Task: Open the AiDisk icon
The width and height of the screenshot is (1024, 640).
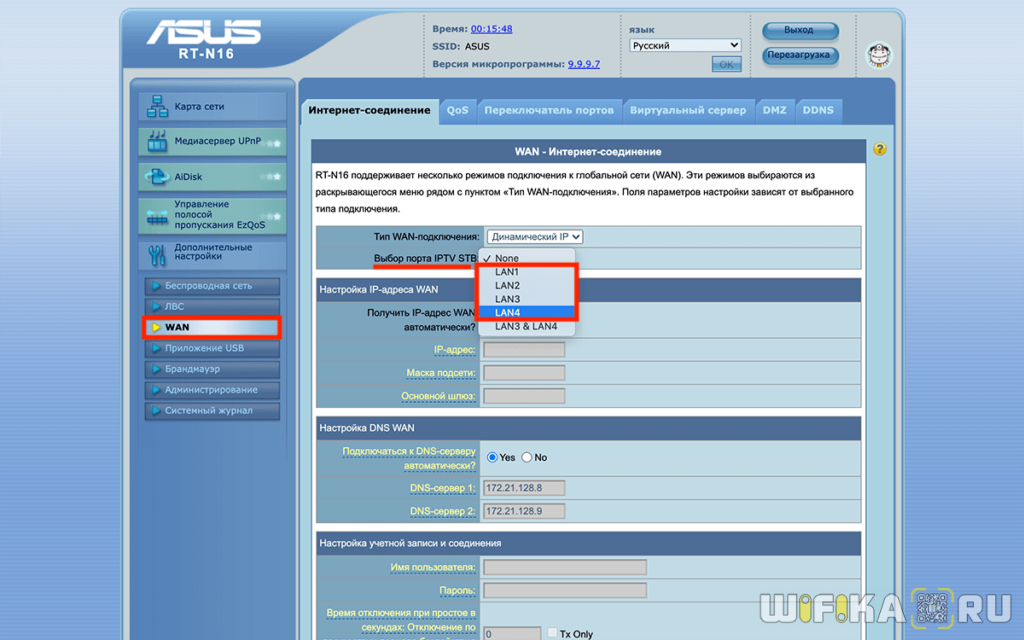Action: (x=157, y=176)
